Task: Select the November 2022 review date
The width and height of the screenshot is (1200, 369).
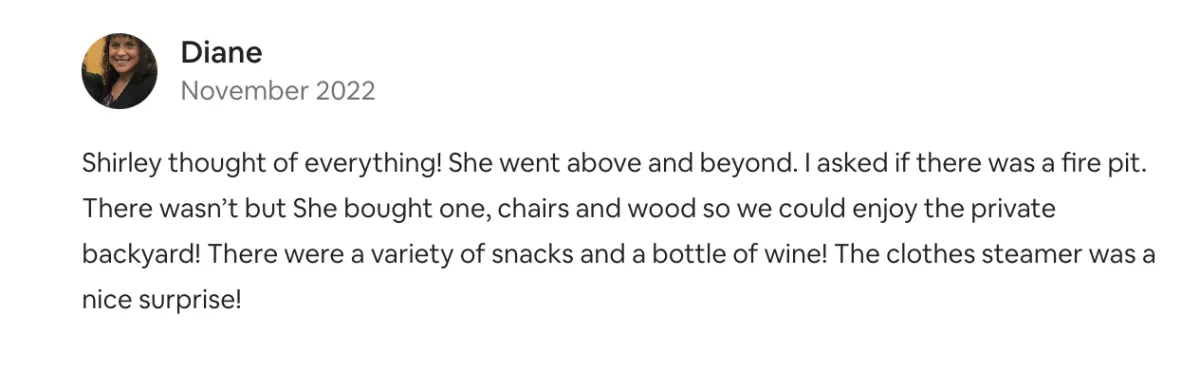Action: [278, 92]
